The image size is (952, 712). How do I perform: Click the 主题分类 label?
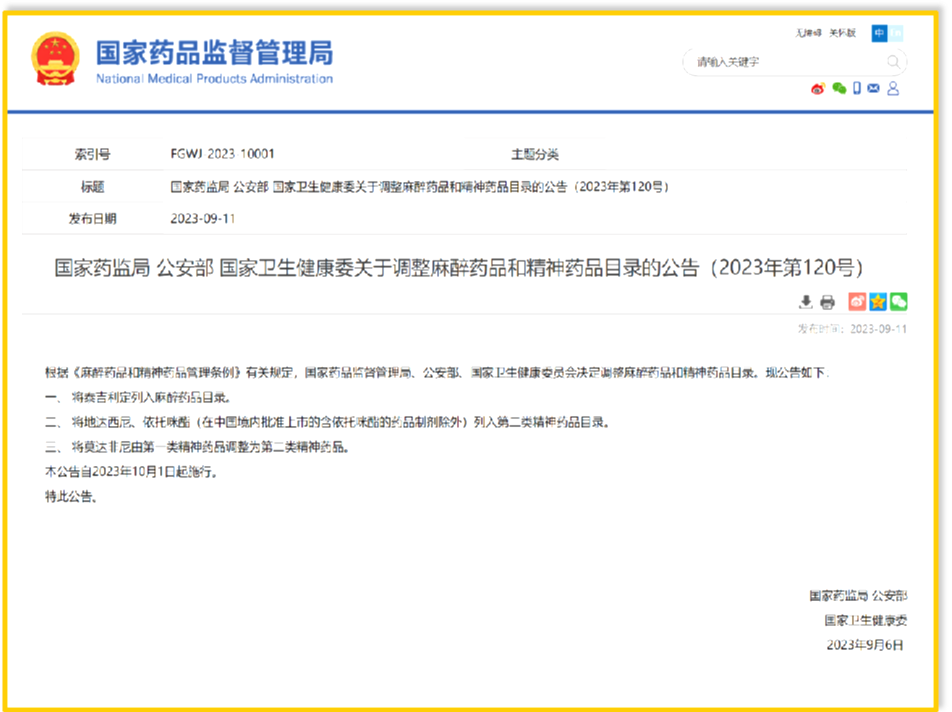coord(534,154)
